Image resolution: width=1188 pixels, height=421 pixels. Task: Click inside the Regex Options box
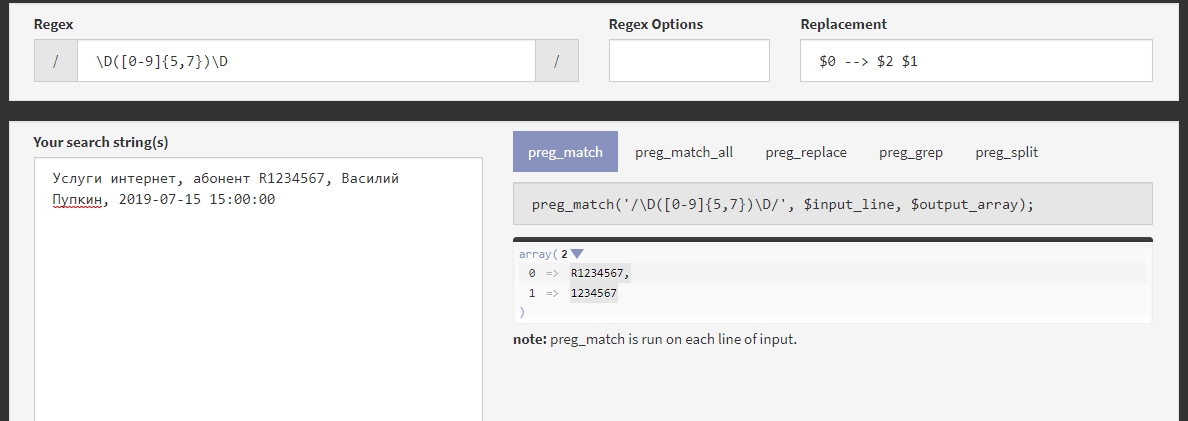(x=689, y=61)
